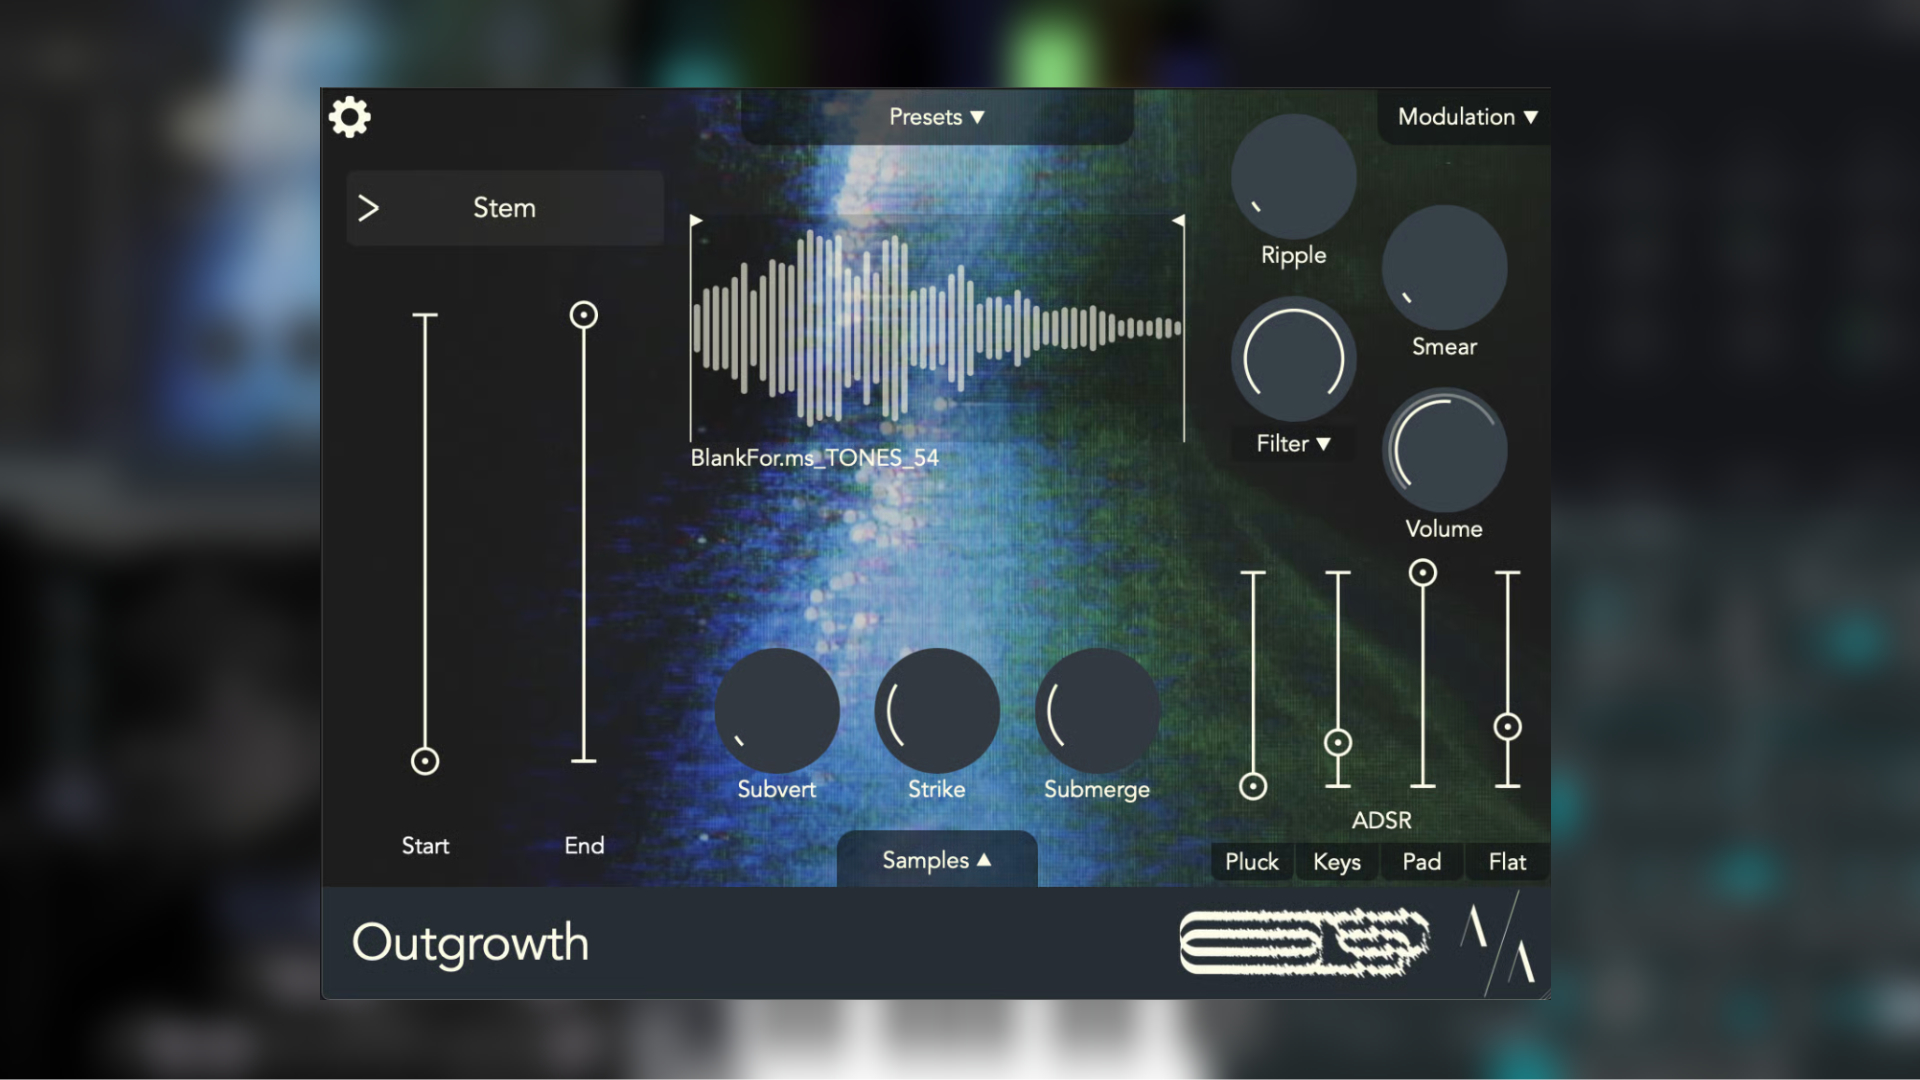This screenshot has height=1080, width=1920.
Task: Click the Subvert knob
Action: pyautogui.click(x=777, y=711)
